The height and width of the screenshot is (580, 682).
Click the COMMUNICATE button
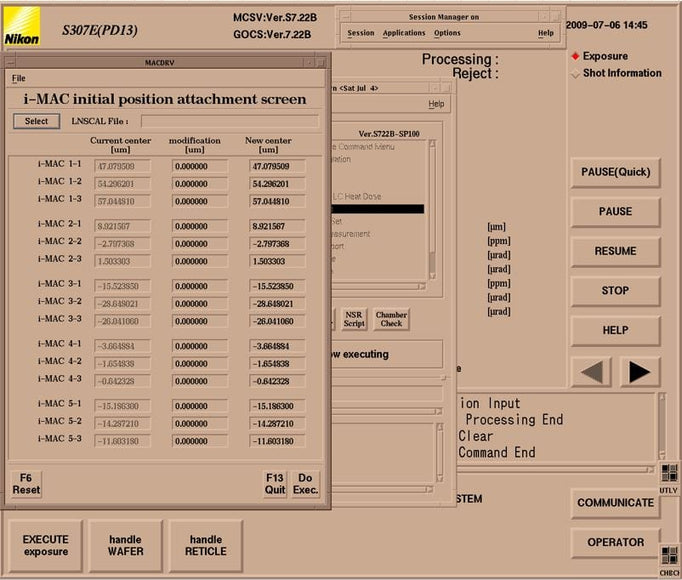[615, 503]
